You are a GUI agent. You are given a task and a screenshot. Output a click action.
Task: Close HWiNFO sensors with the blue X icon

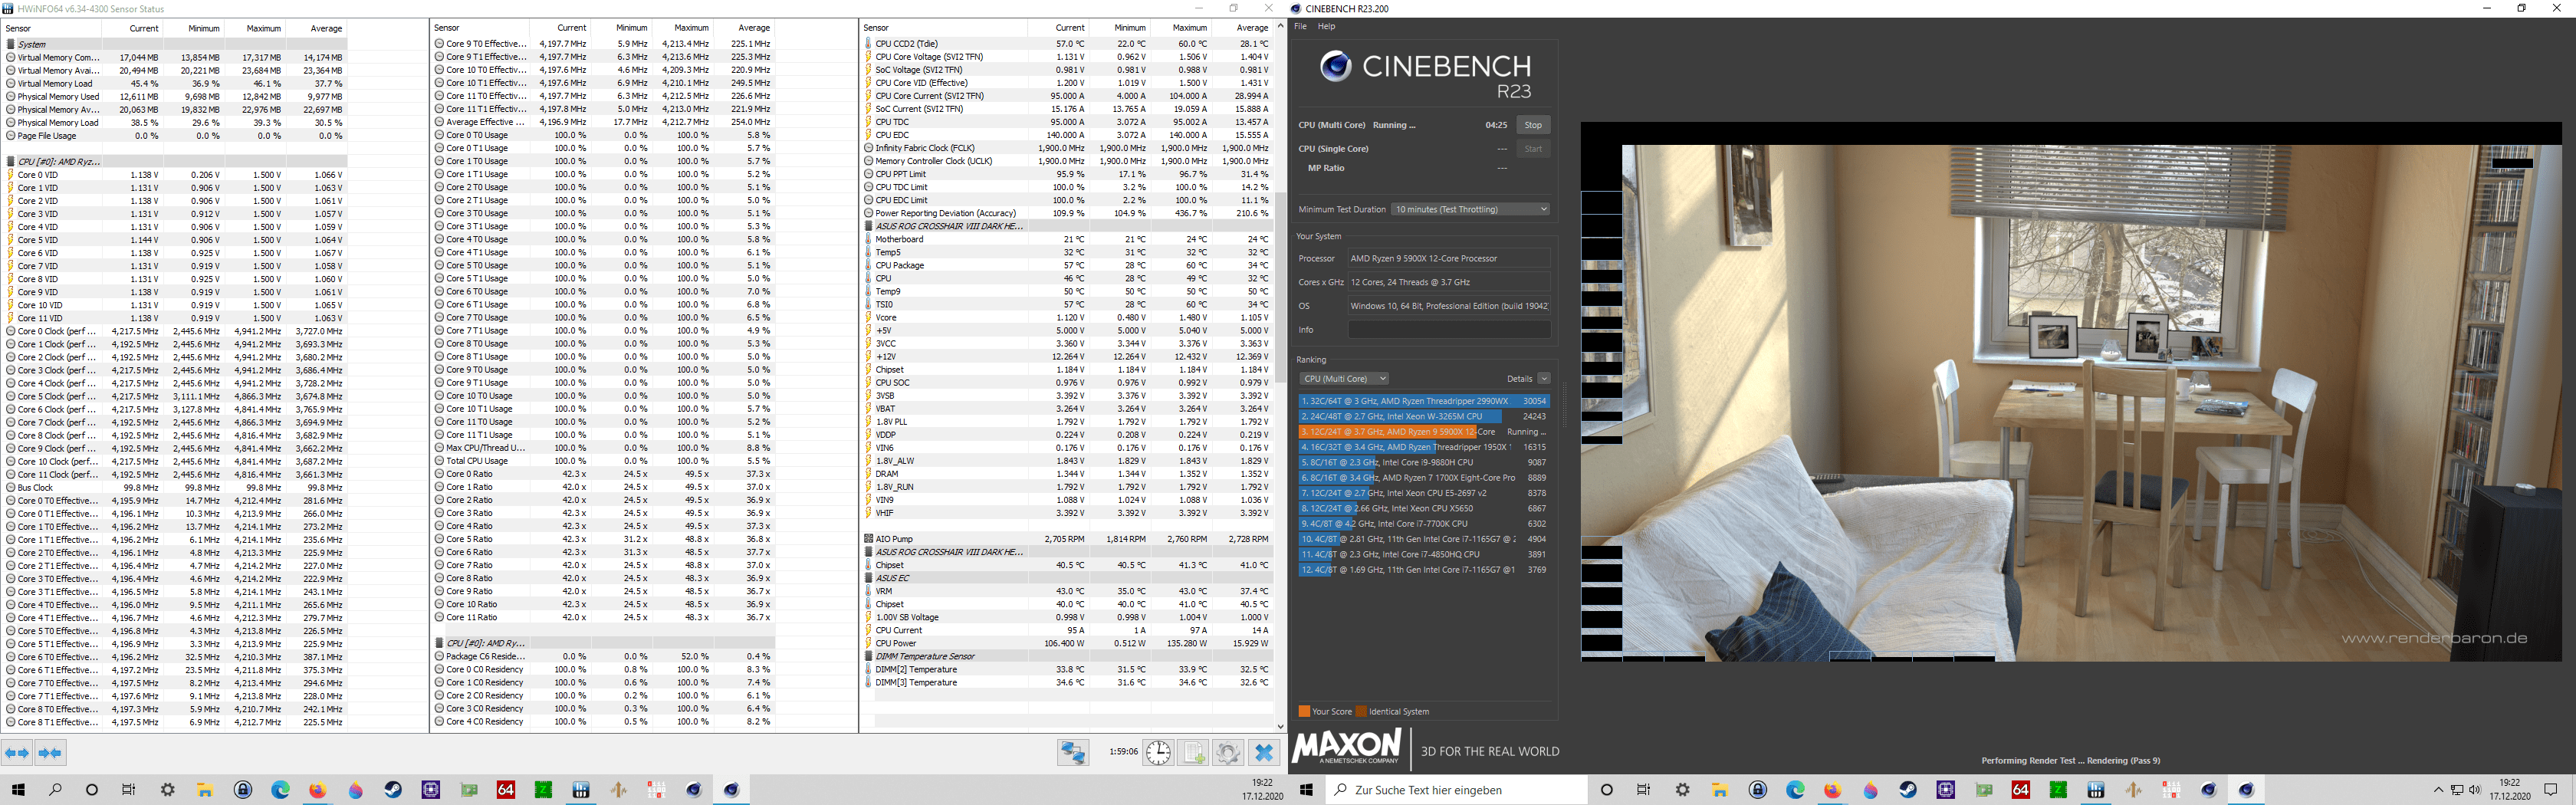coord(1264,753)
